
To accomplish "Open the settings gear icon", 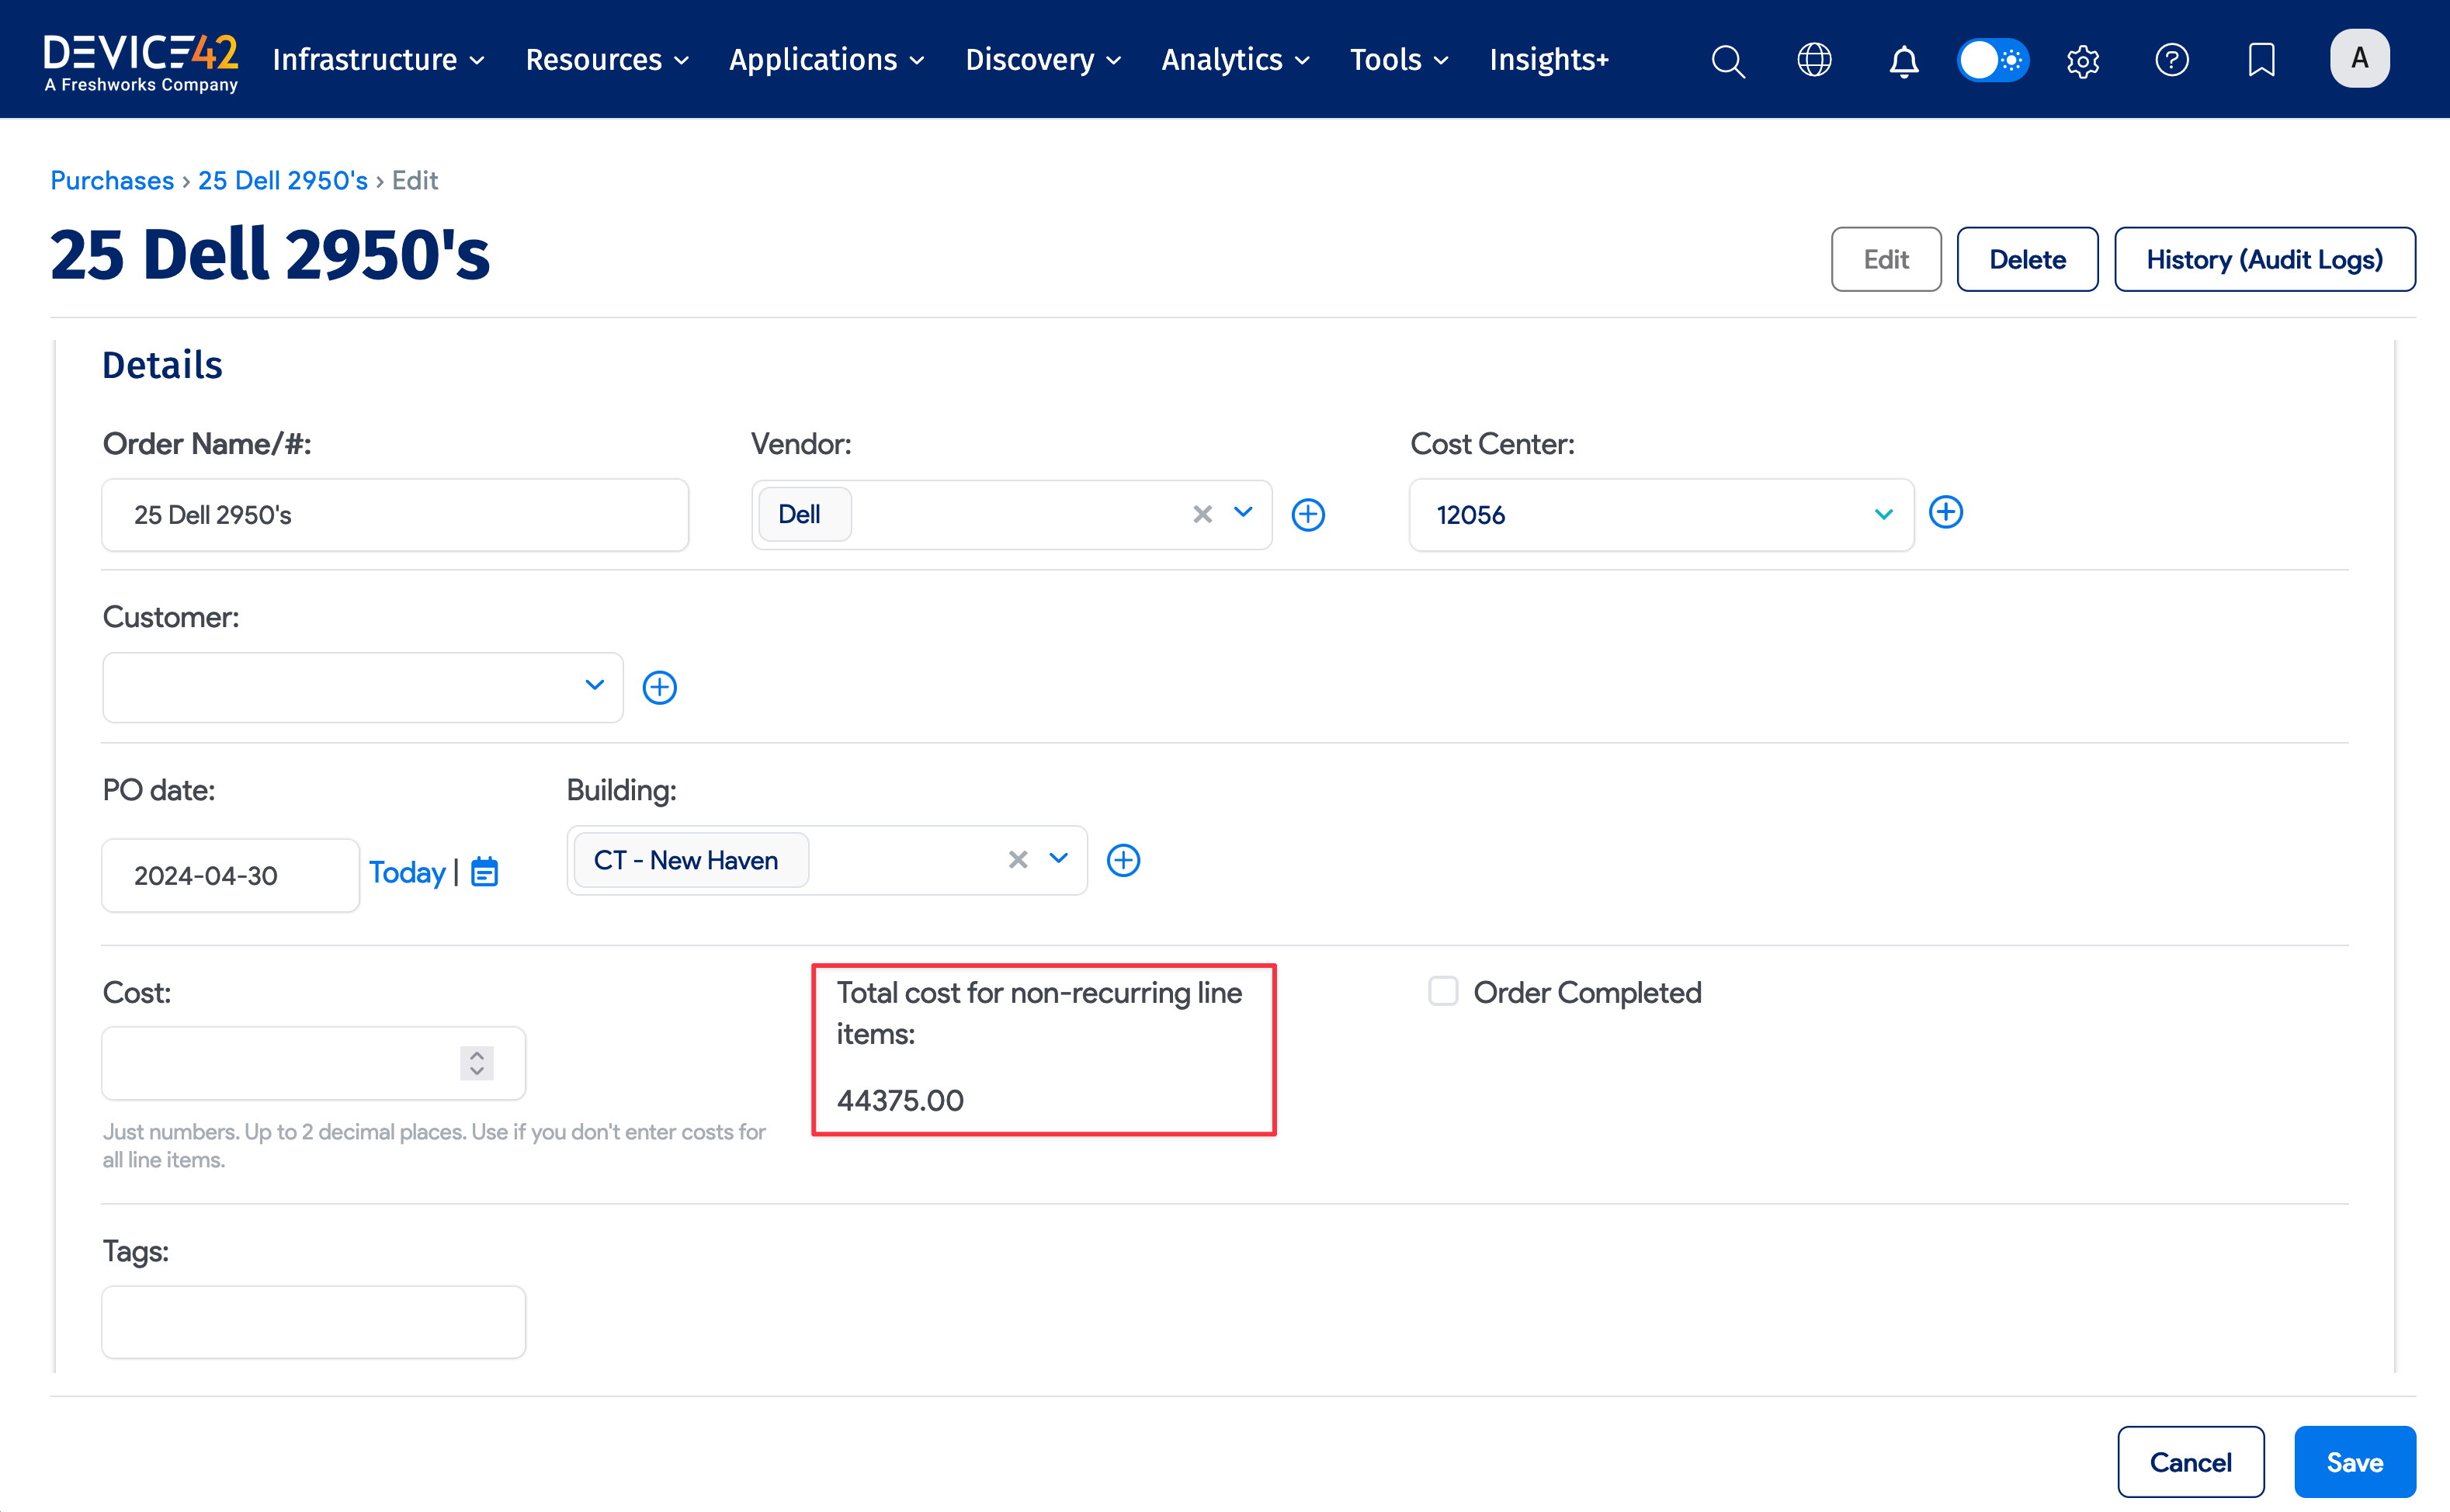I will tap(2083, 61).
